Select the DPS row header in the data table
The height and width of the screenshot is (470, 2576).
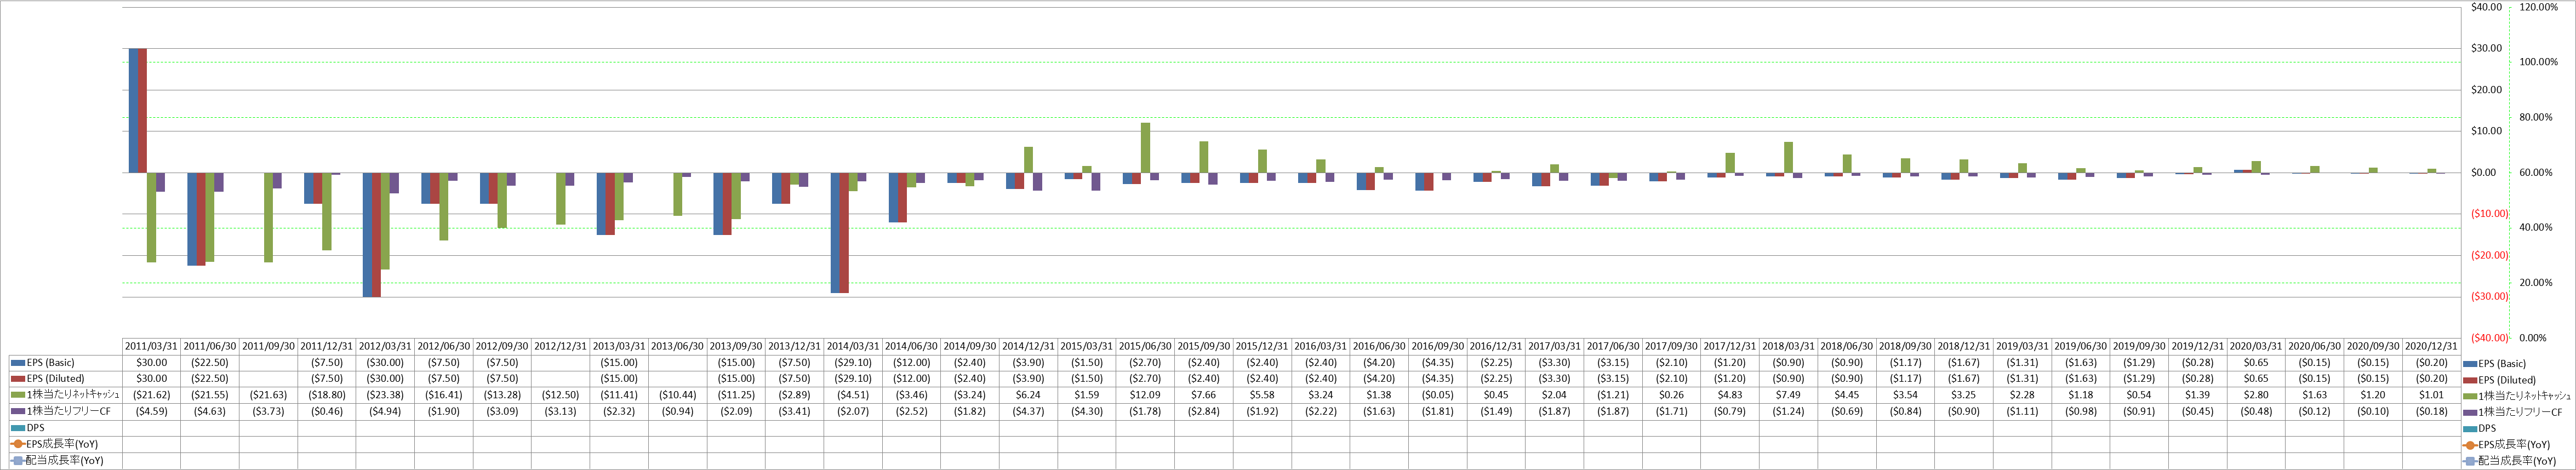65,427
